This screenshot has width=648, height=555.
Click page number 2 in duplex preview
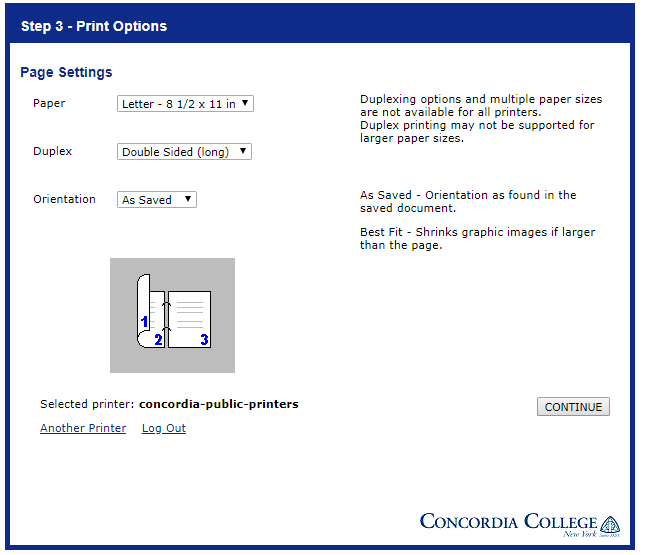click(158, 340)
